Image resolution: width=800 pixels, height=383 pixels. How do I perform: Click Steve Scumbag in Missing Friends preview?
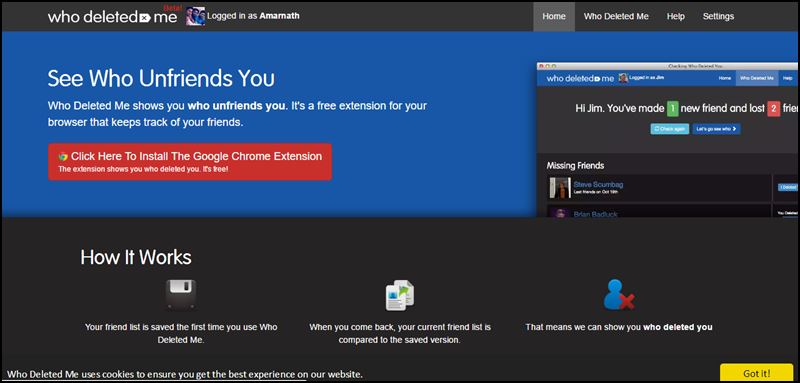click(598, 185)
